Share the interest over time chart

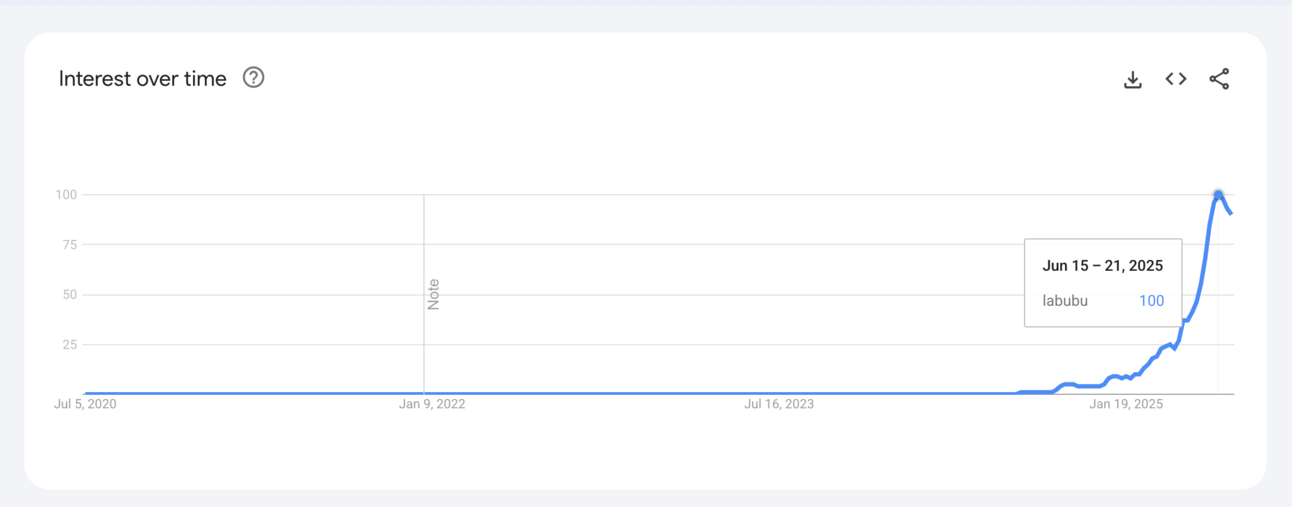[1219, 79]
